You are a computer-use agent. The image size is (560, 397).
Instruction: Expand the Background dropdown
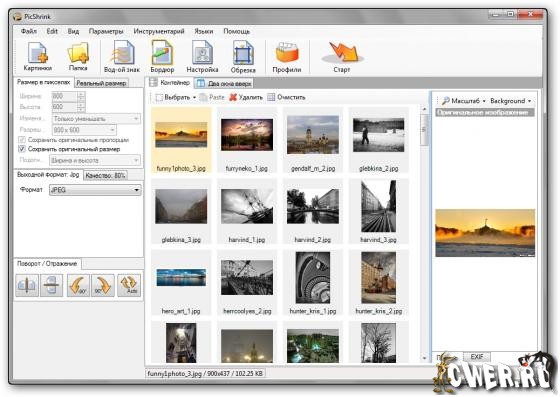pos(510,101)
